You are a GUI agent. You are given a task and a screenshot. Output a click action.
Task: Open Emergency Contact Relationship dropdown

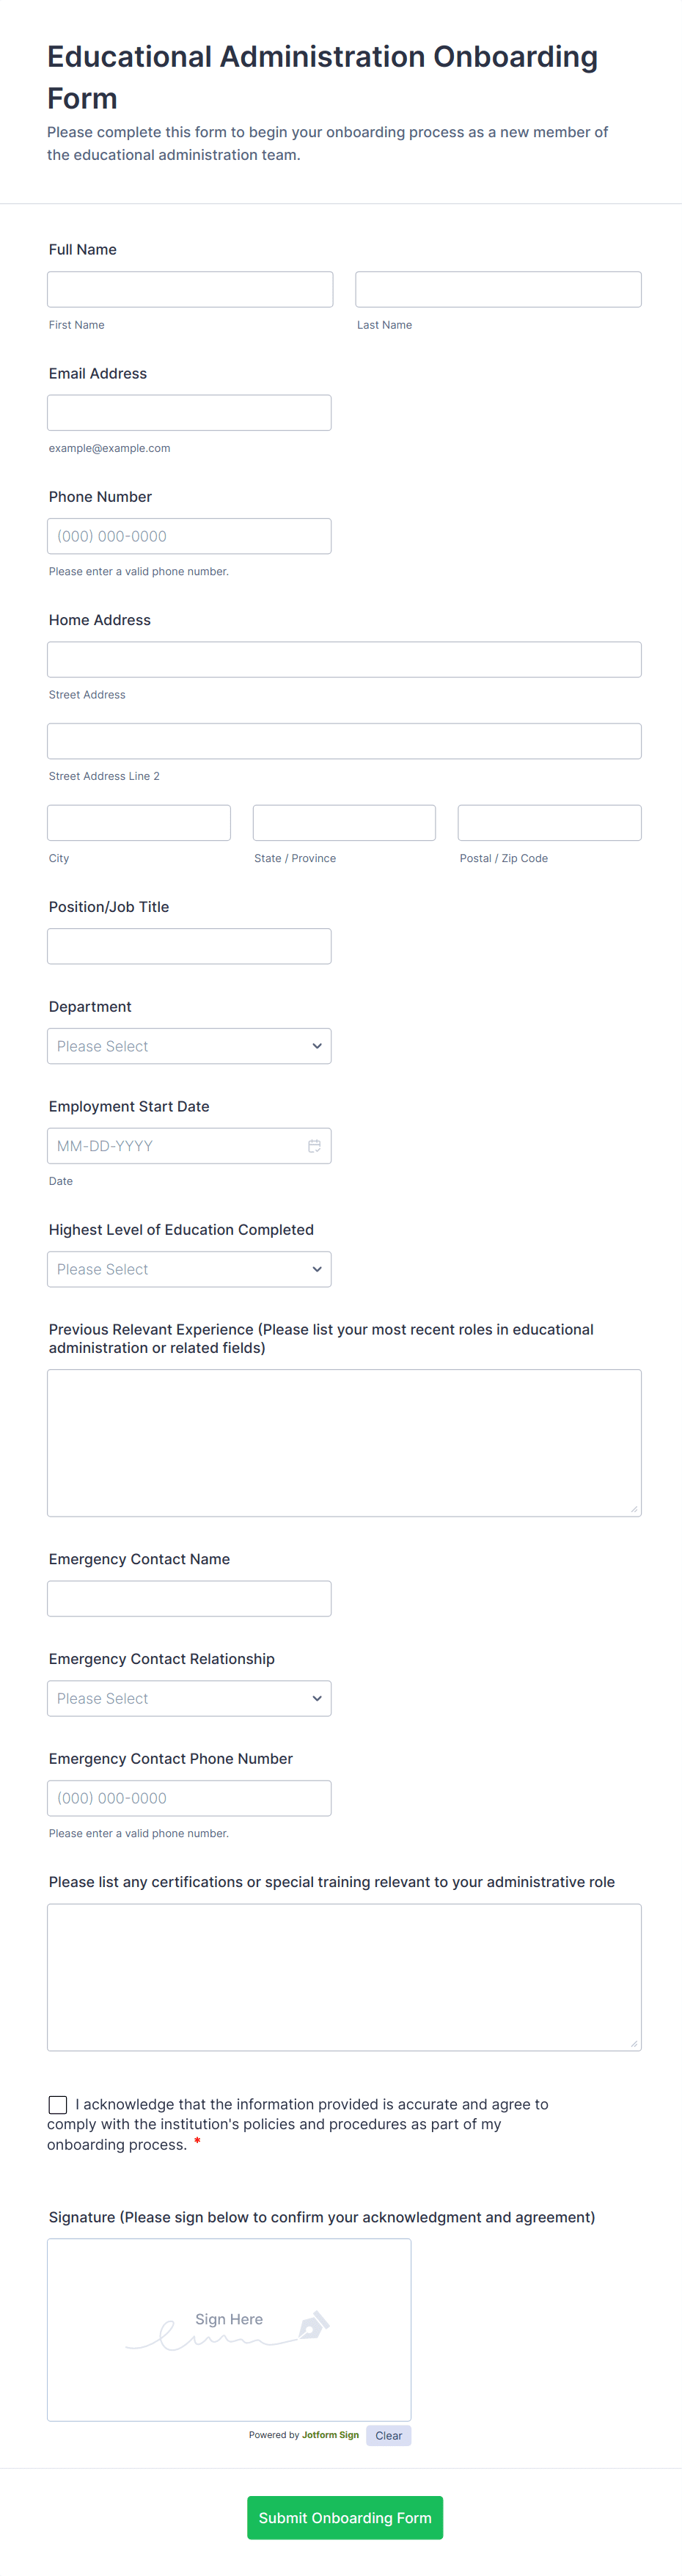pos(189,1698)
